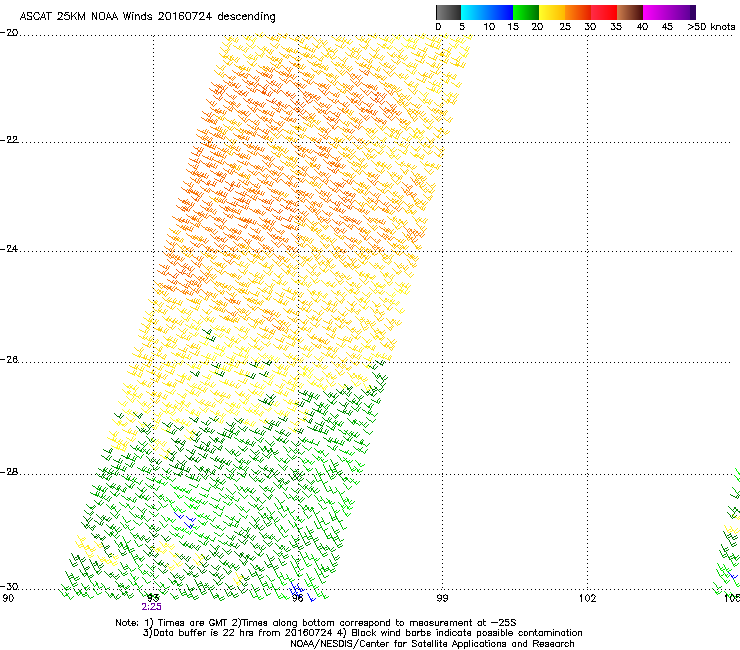Viewport: 740px width, 650px height.
Task: Click the '-28' latitude axis label
Action: (x=9, y=472)
